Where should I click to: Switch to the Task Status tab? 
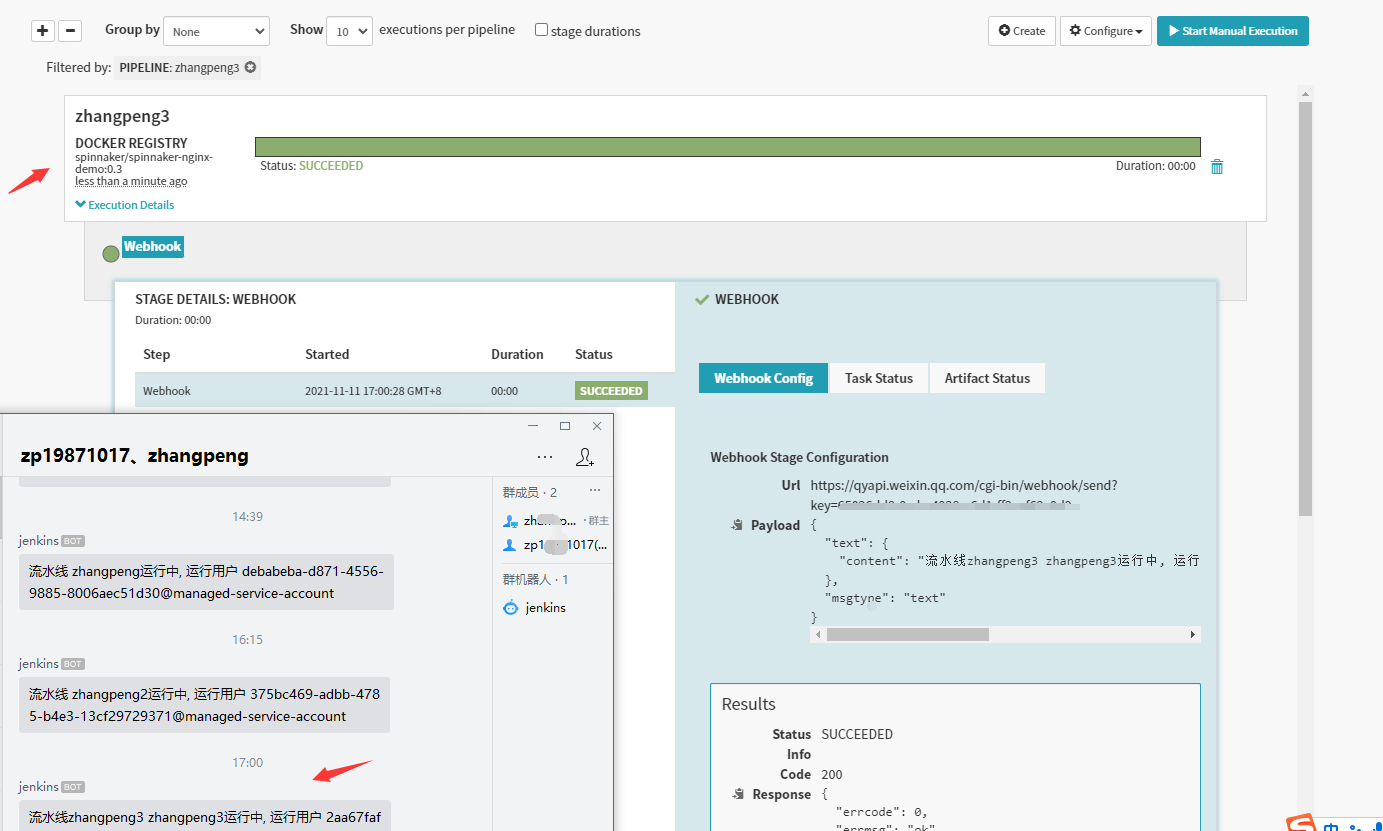point(879,378)
